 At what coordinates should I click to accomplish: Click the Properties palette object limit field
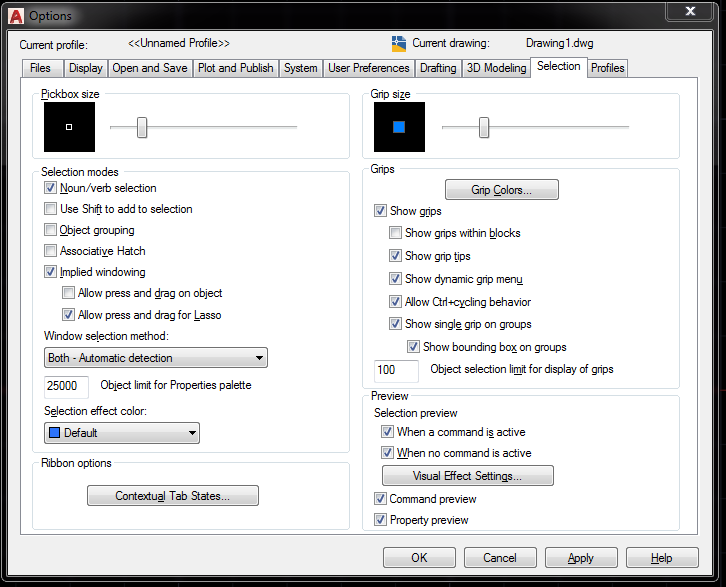(67, 386)
